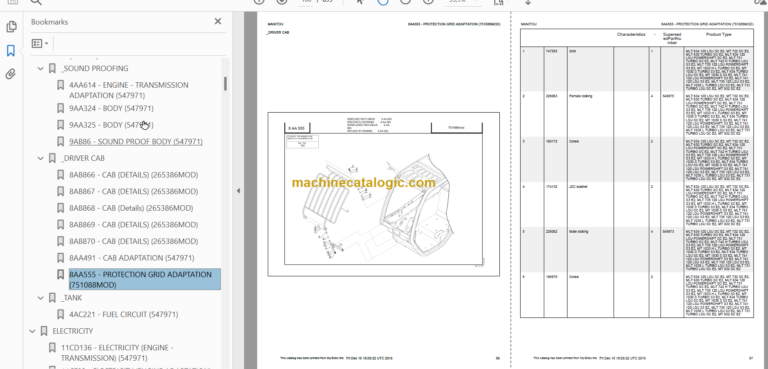
Task: Open bookmark 8AB870 - CAB (DETAILS)
Action: [x=134, y=242]
